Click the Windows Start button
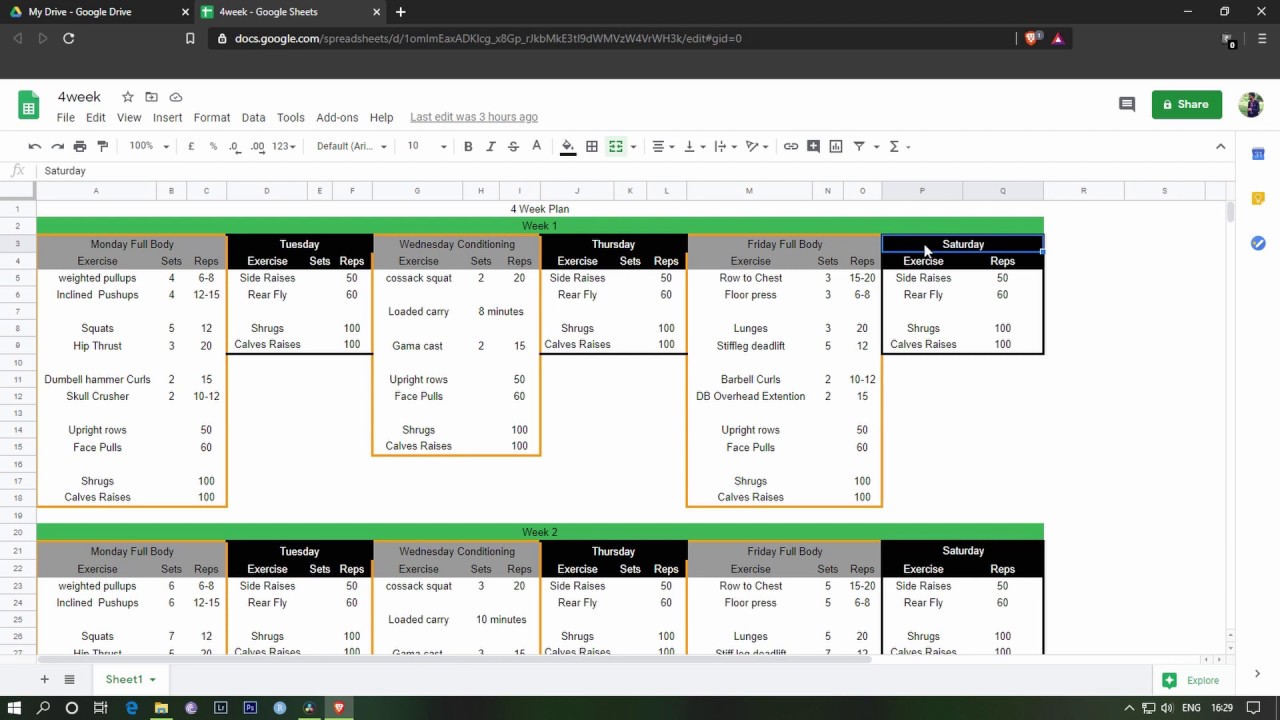The height and width of the screenshot is (720, 1280). [x=15, y=708]
